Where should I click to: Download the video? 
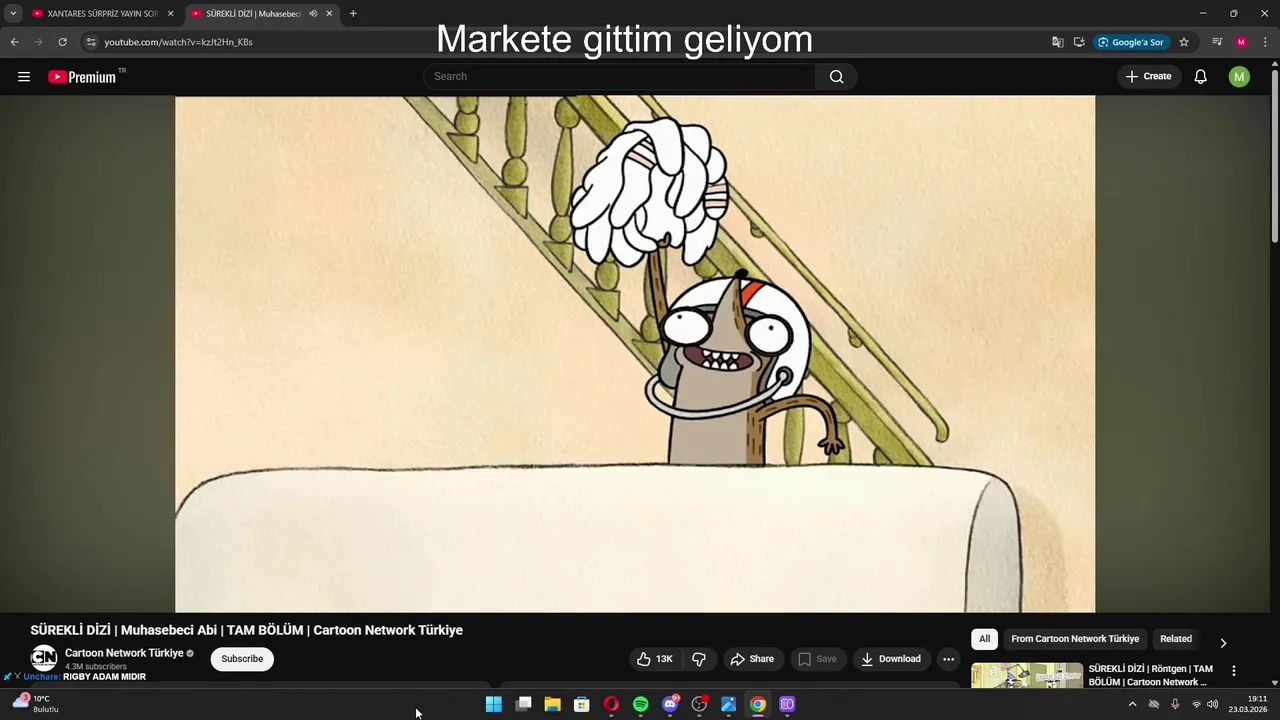point(891,659)
